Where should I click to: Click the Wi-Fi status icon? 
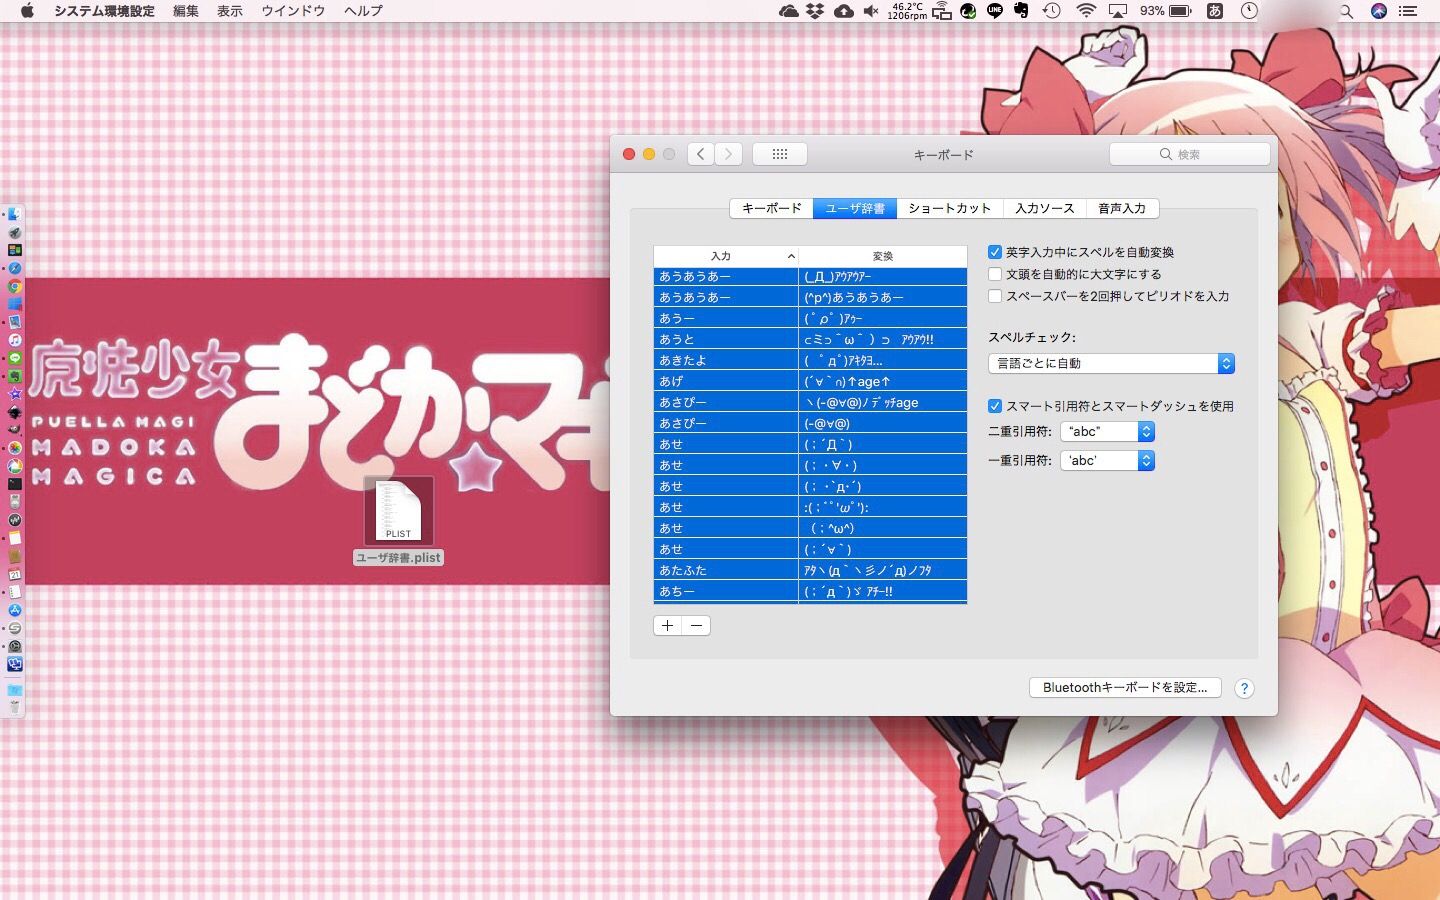pyautogui.click(x=1086, y=11)
